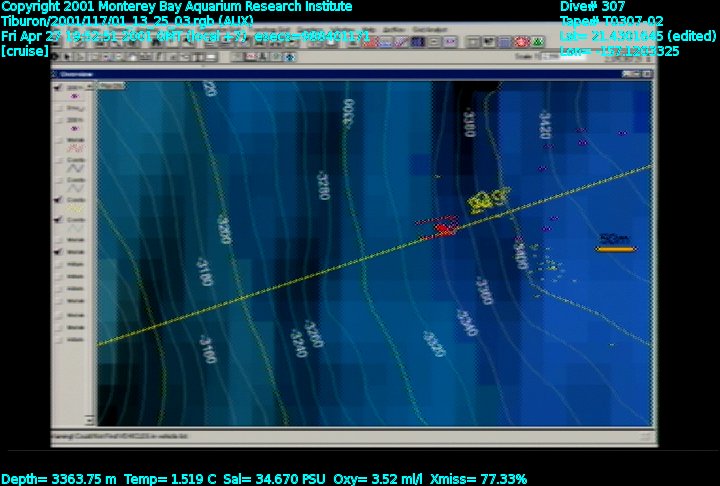Click the red starburst toolbar icon

pos(522,42)
